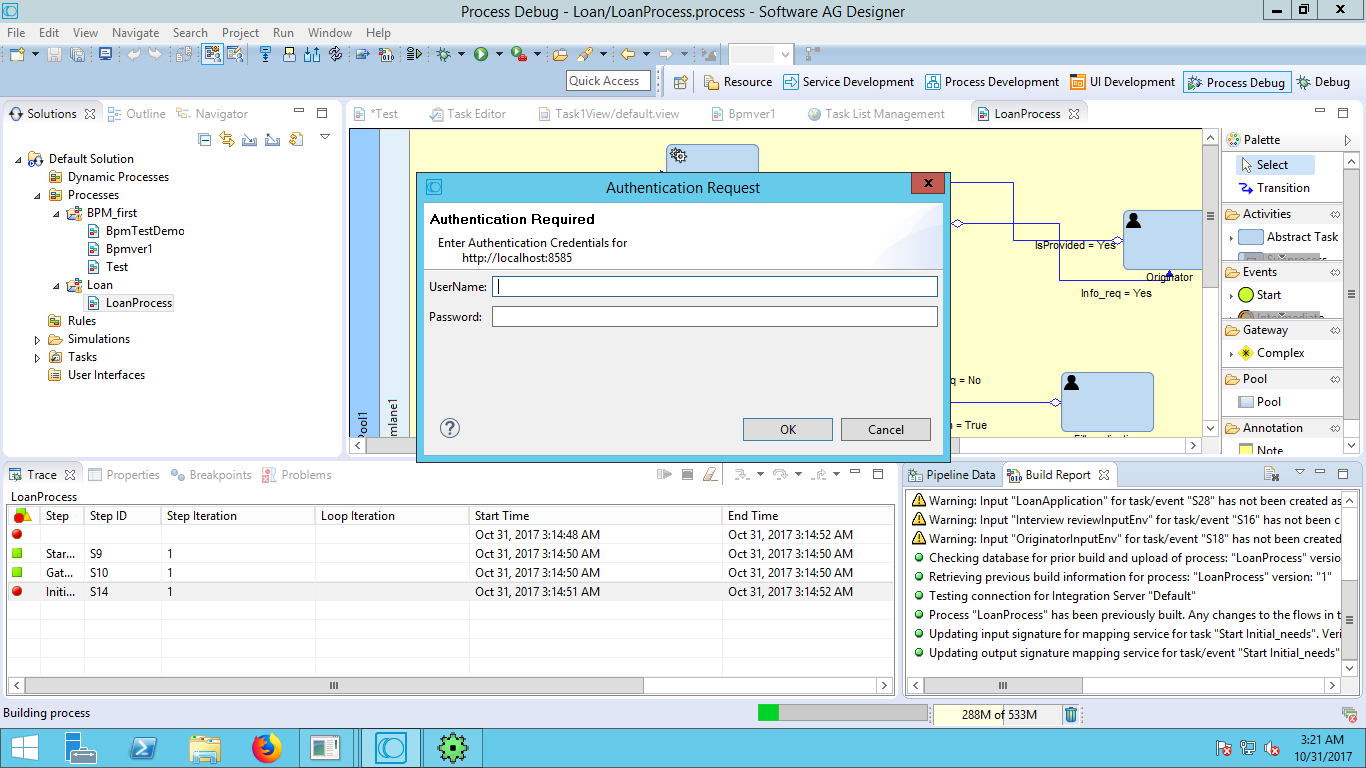This screenshot has width=1366, height=768.
Task: Click the green gear taskbar icon
Action: tap(453, 747)
